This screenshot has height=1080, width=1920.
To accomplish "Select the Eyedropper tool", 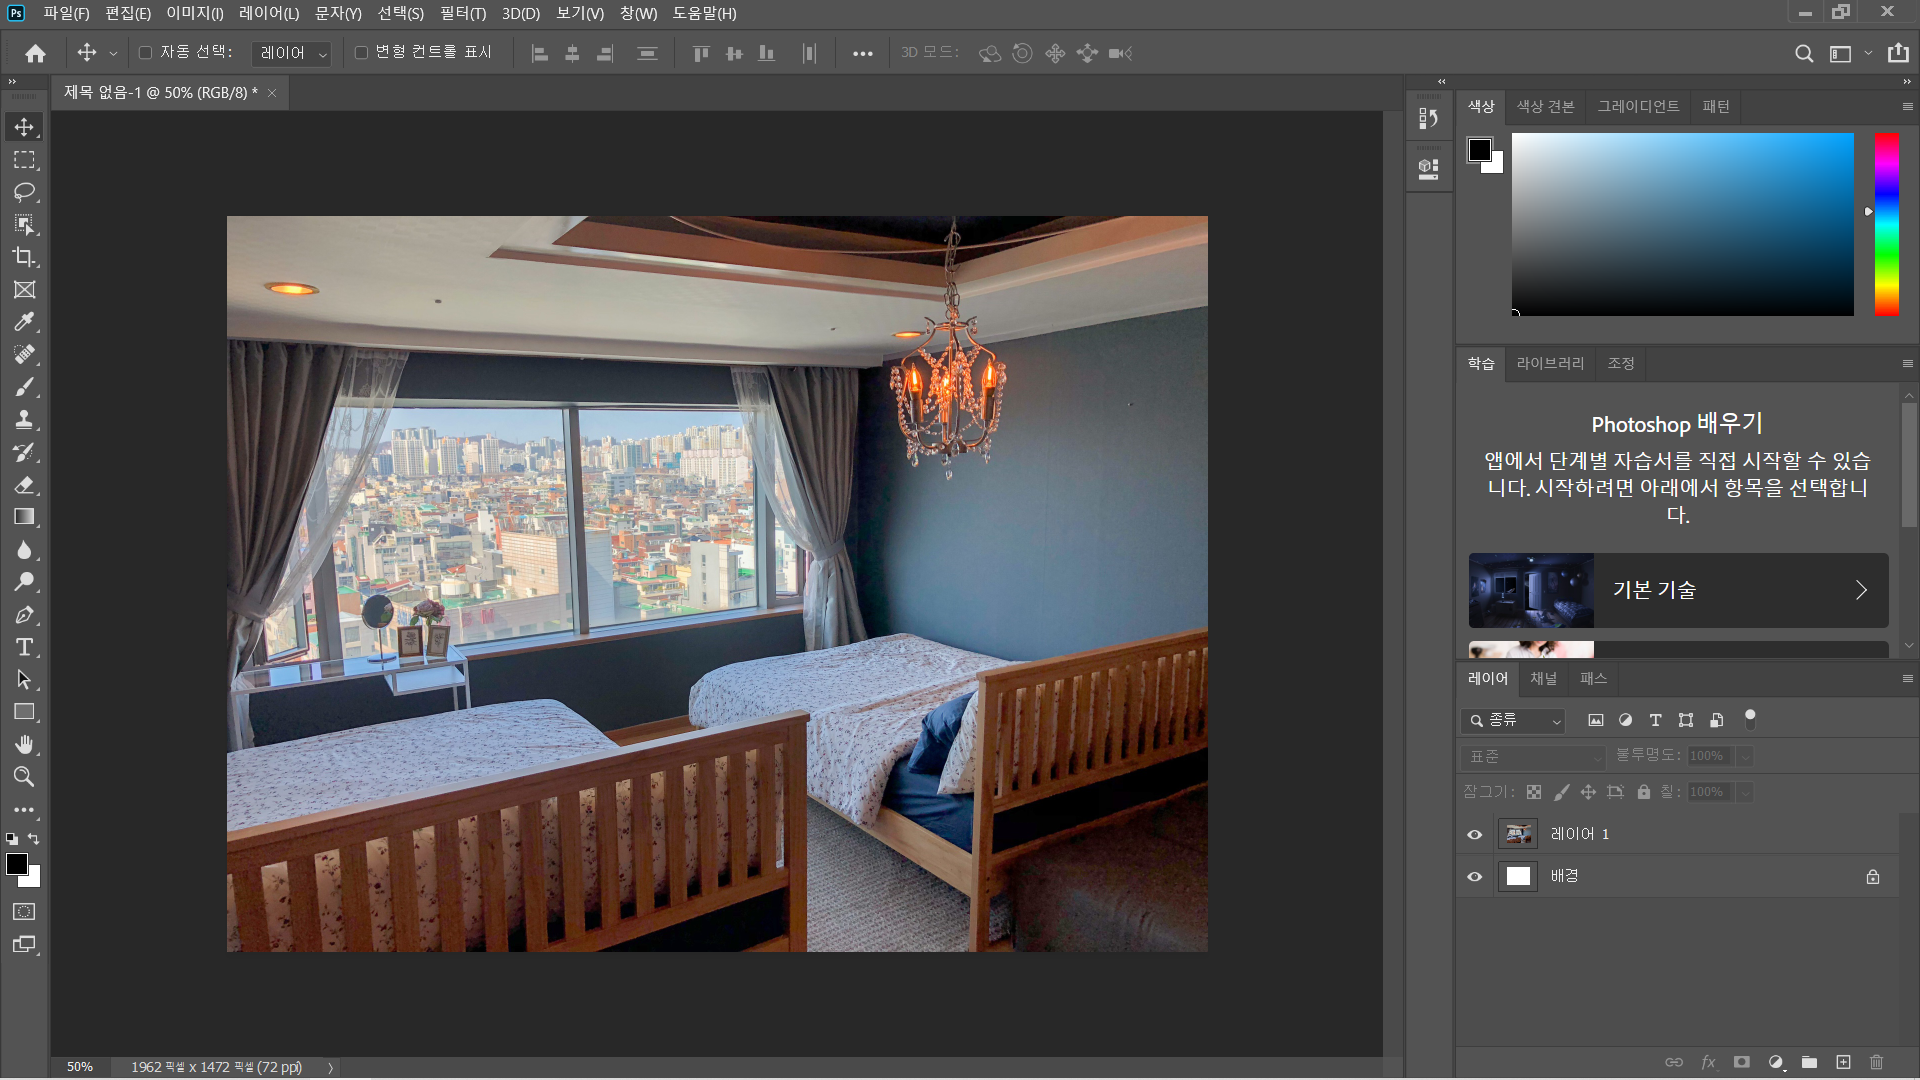I will click(24, 322).
